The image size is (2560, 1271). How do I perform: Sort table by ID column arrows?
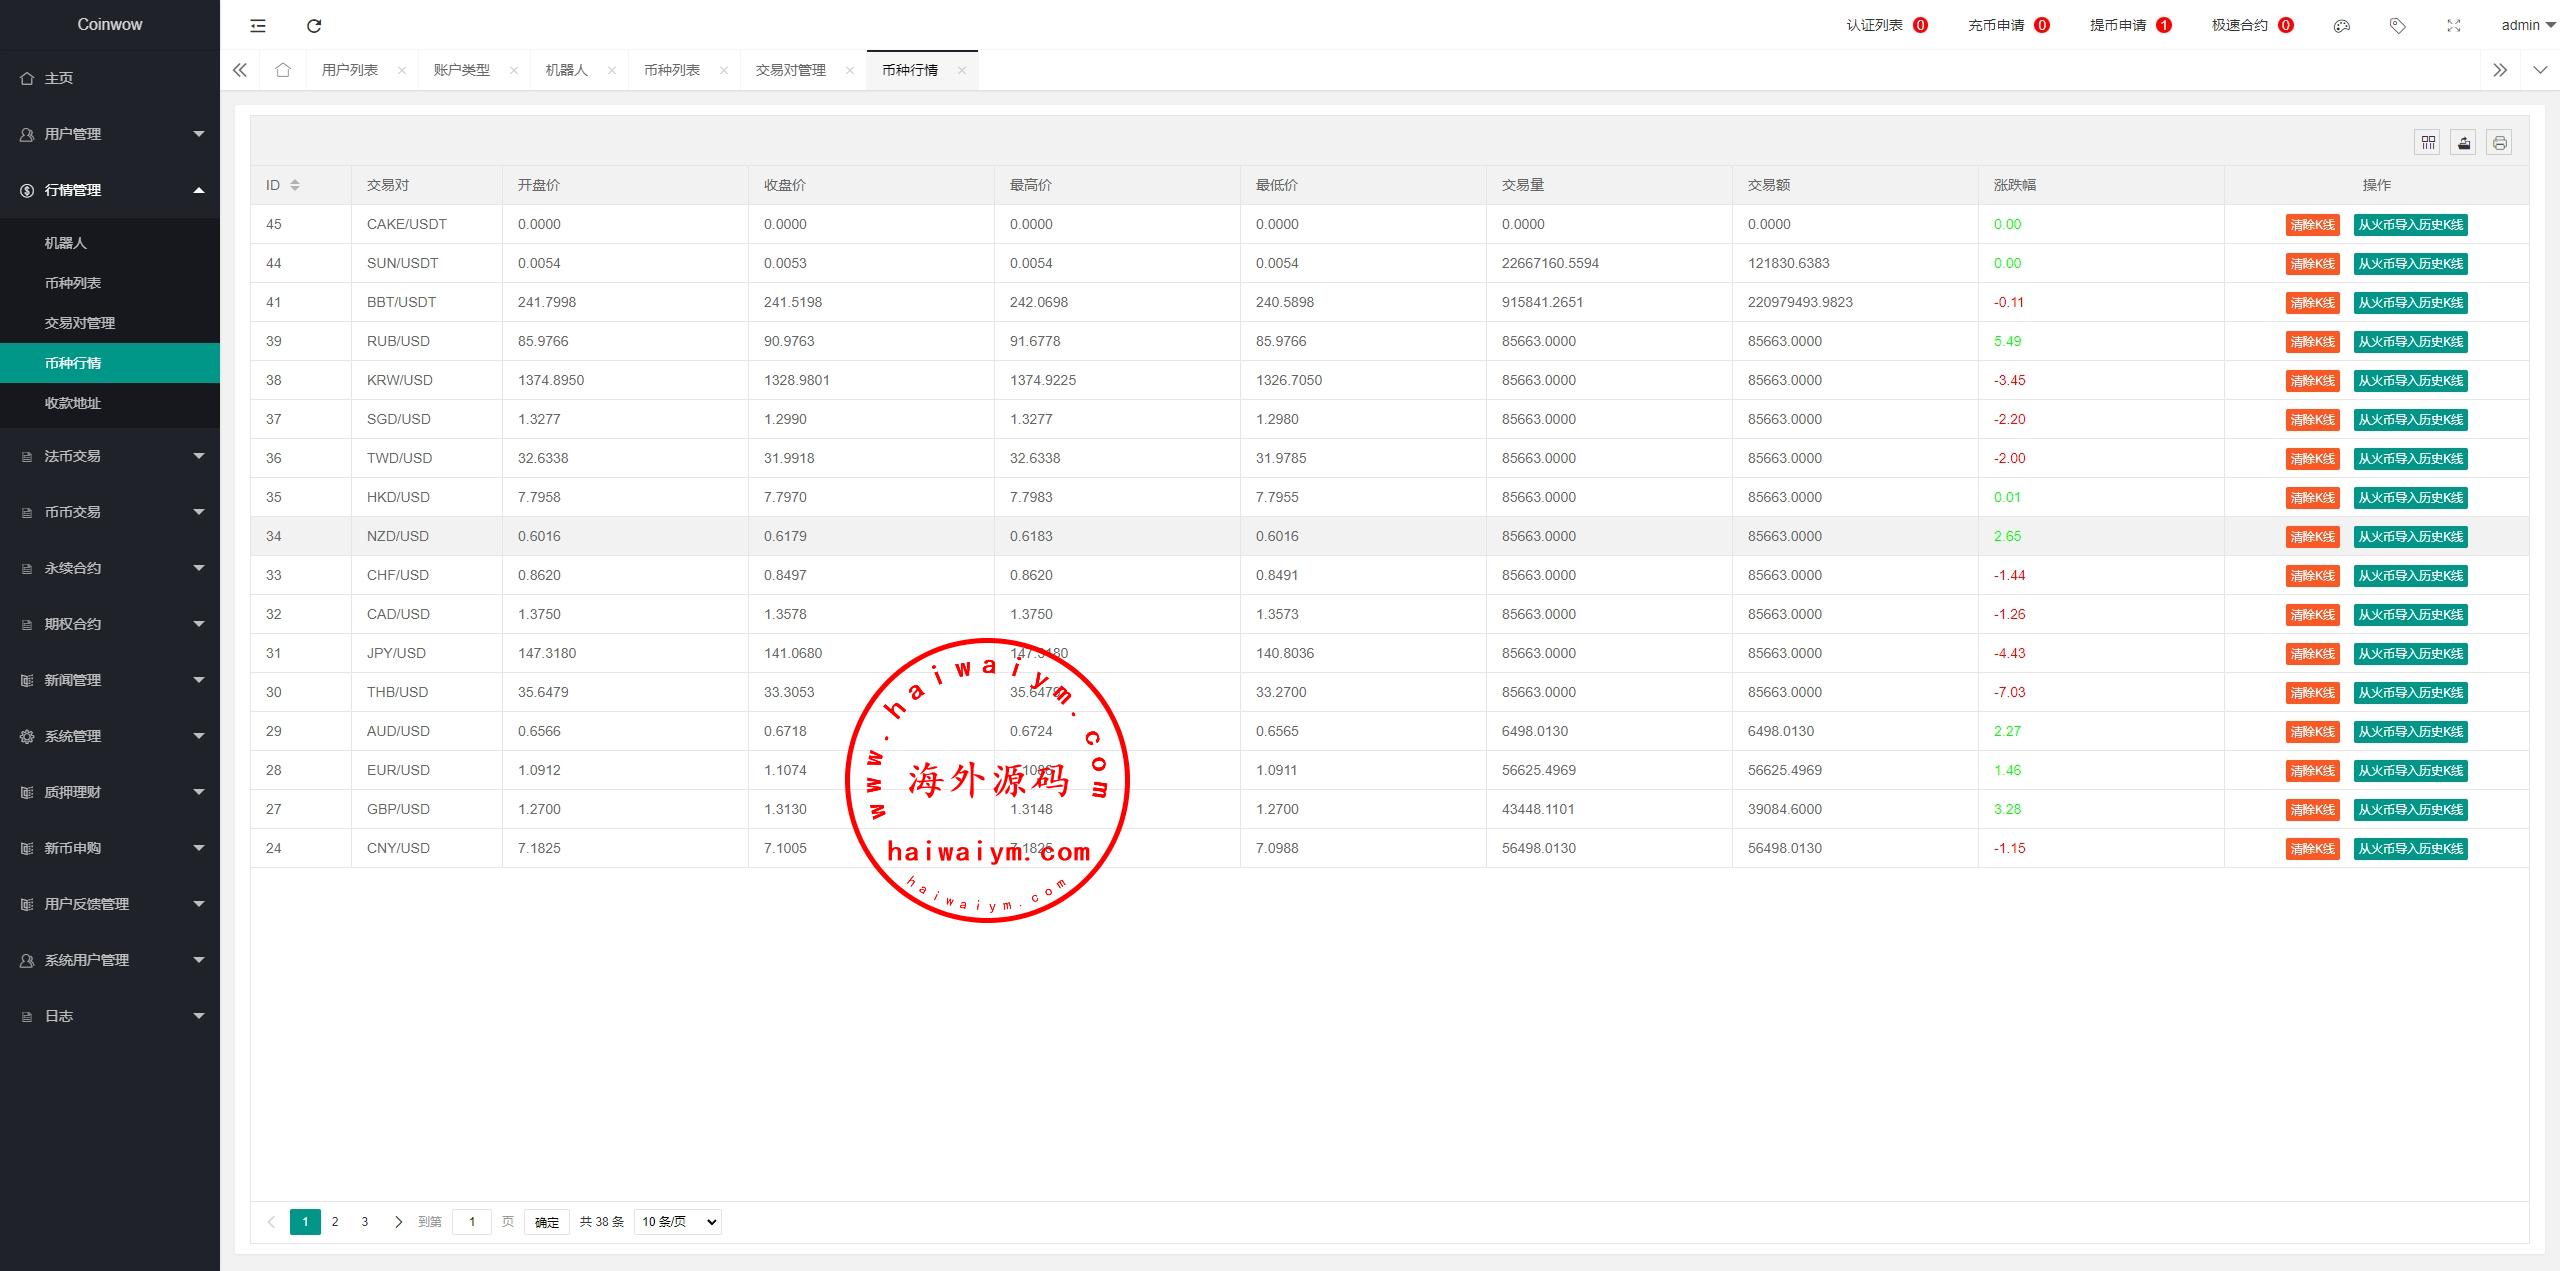click(x=295, y=185)
